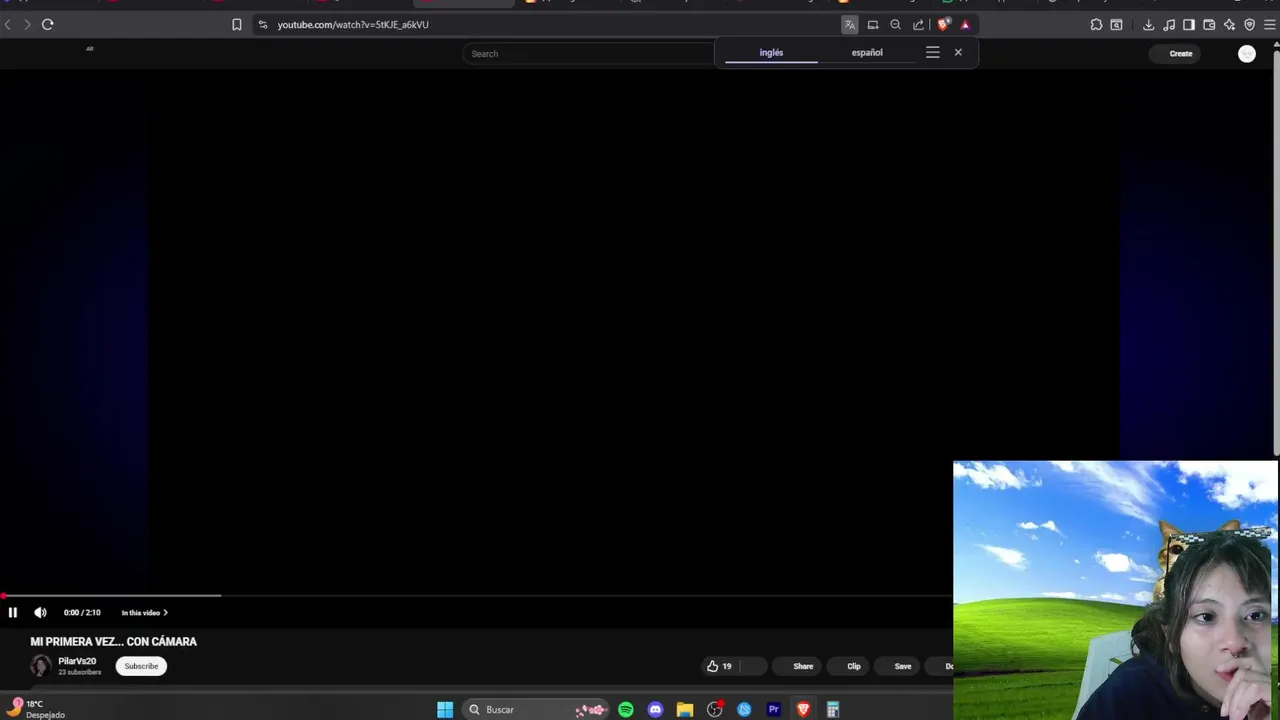Open Brave Leo AI sparkle icon

[x=1229, y=24]
